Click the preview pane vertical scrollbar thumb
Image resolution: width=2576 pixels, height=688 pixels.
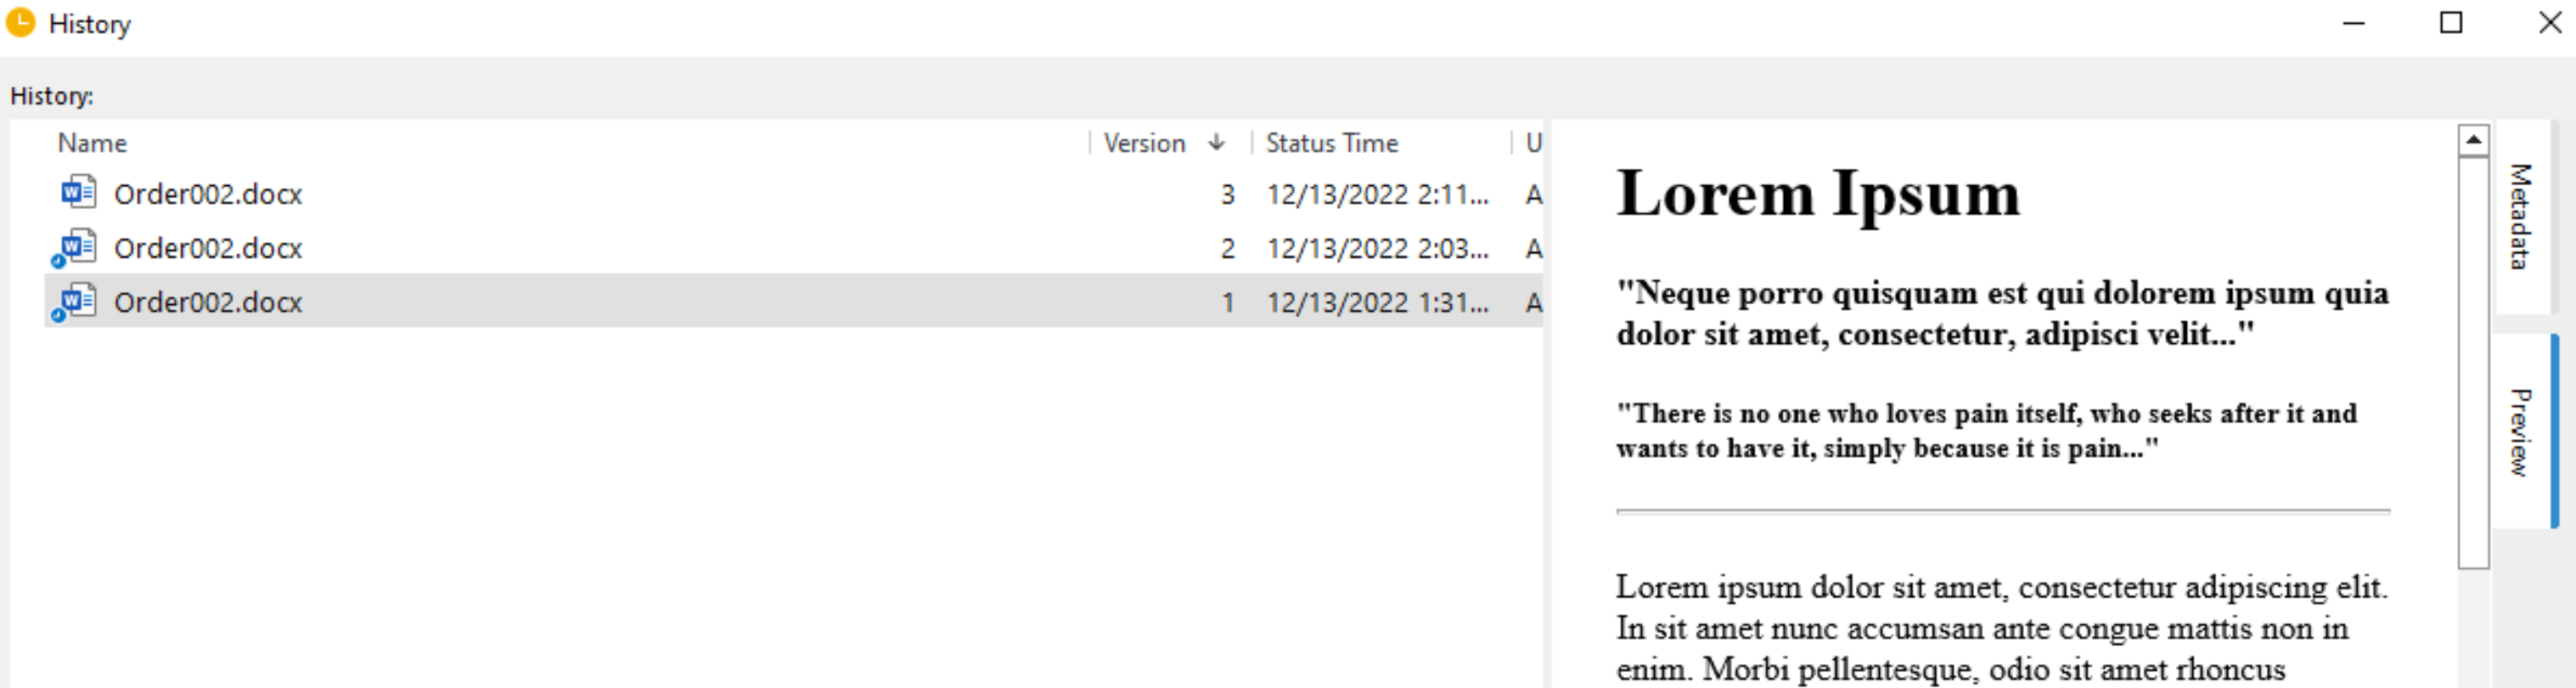[2472, 362]
